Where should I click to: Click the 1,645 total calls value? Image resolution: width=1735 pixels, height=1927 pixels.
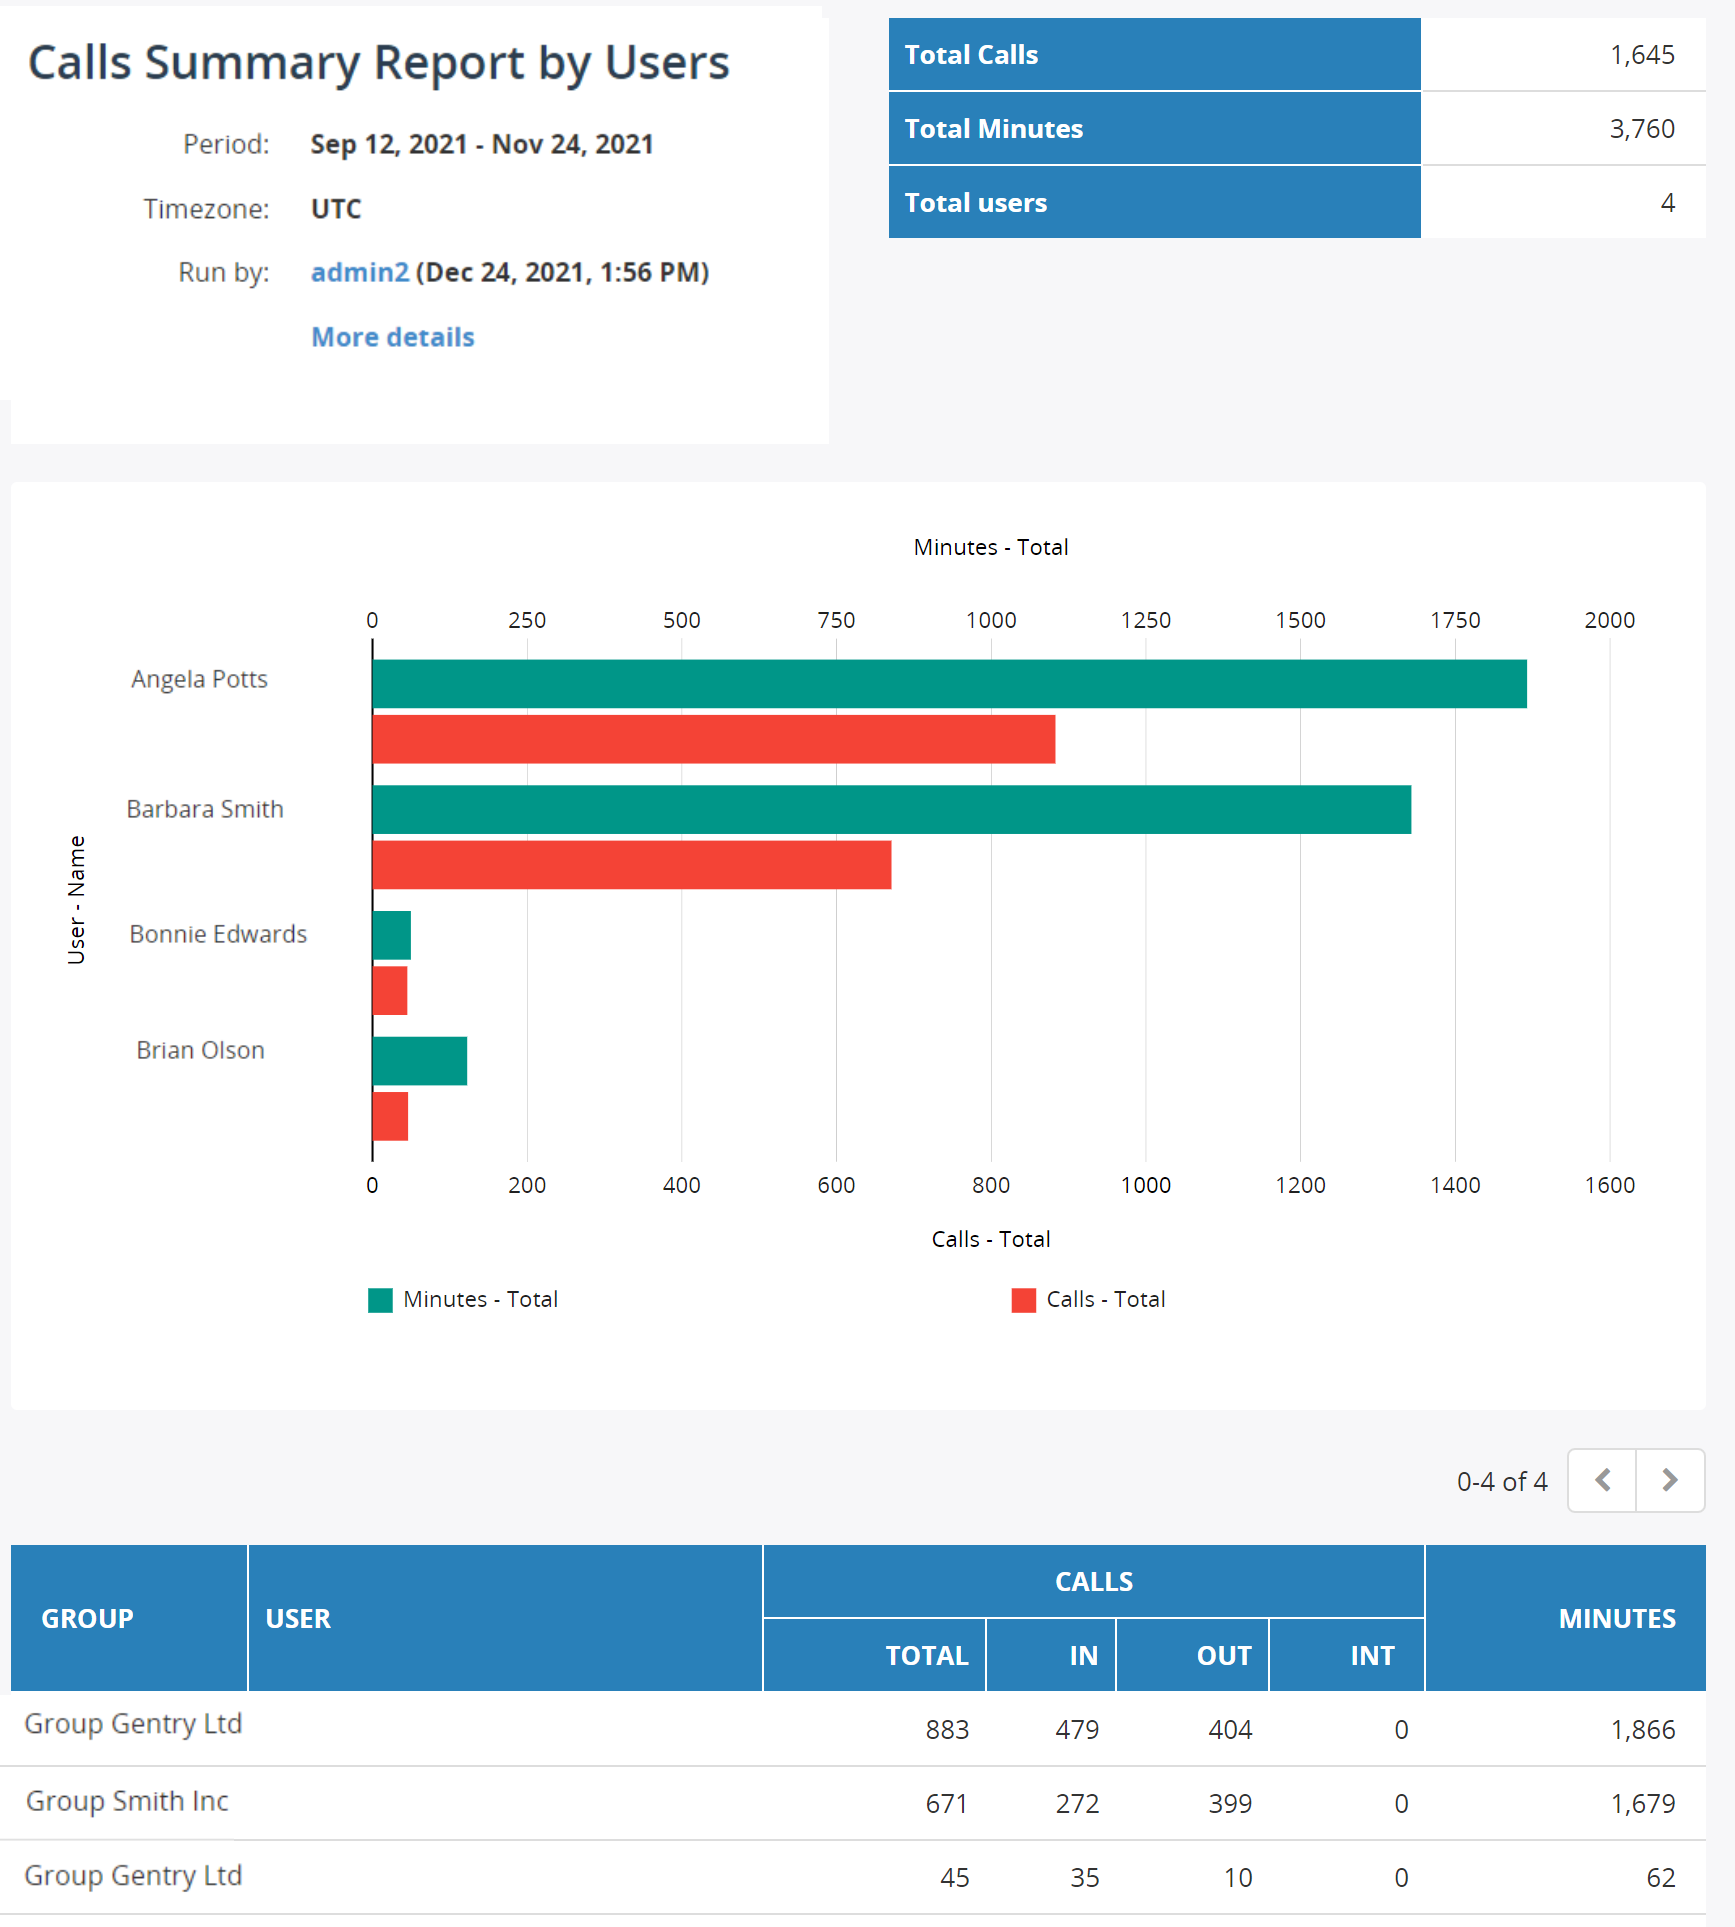pos(1642,55)
